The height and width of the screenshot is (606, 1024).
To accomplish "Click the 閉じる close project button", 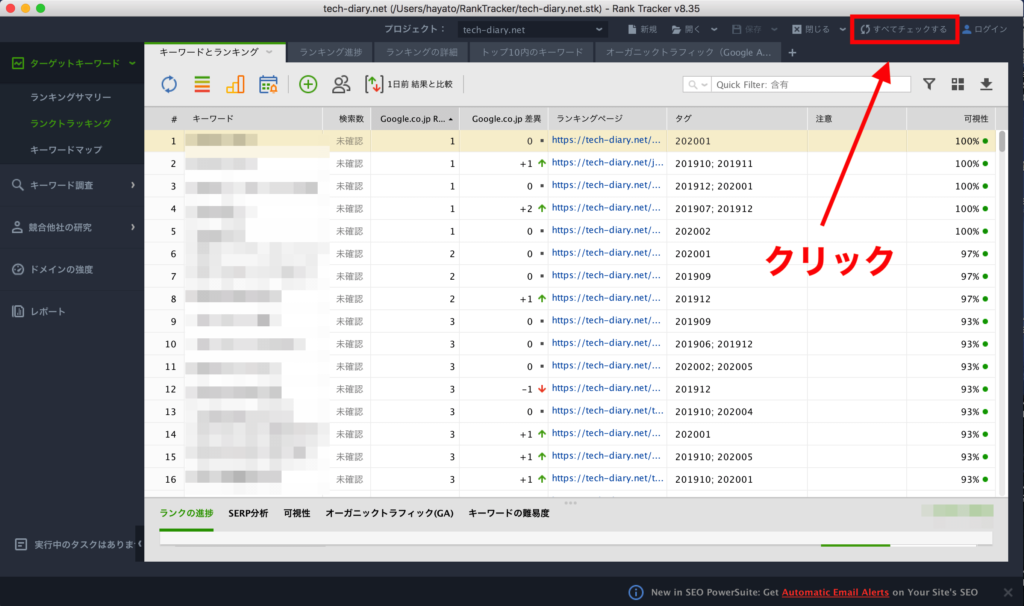I will pos(811,29).
